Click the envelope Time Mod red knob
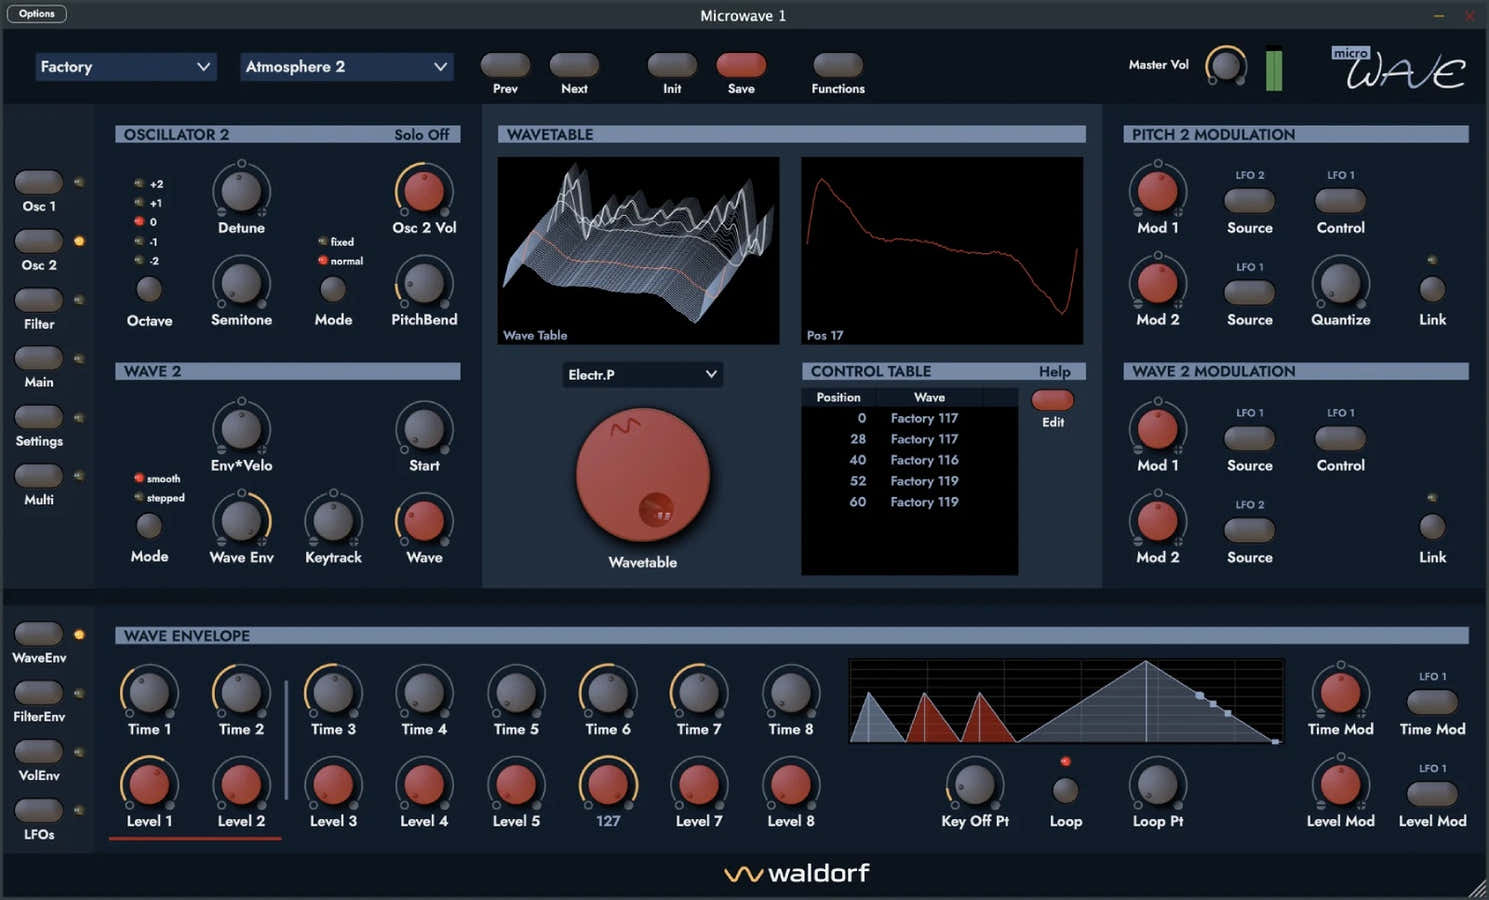 (x=1341, y=693)
